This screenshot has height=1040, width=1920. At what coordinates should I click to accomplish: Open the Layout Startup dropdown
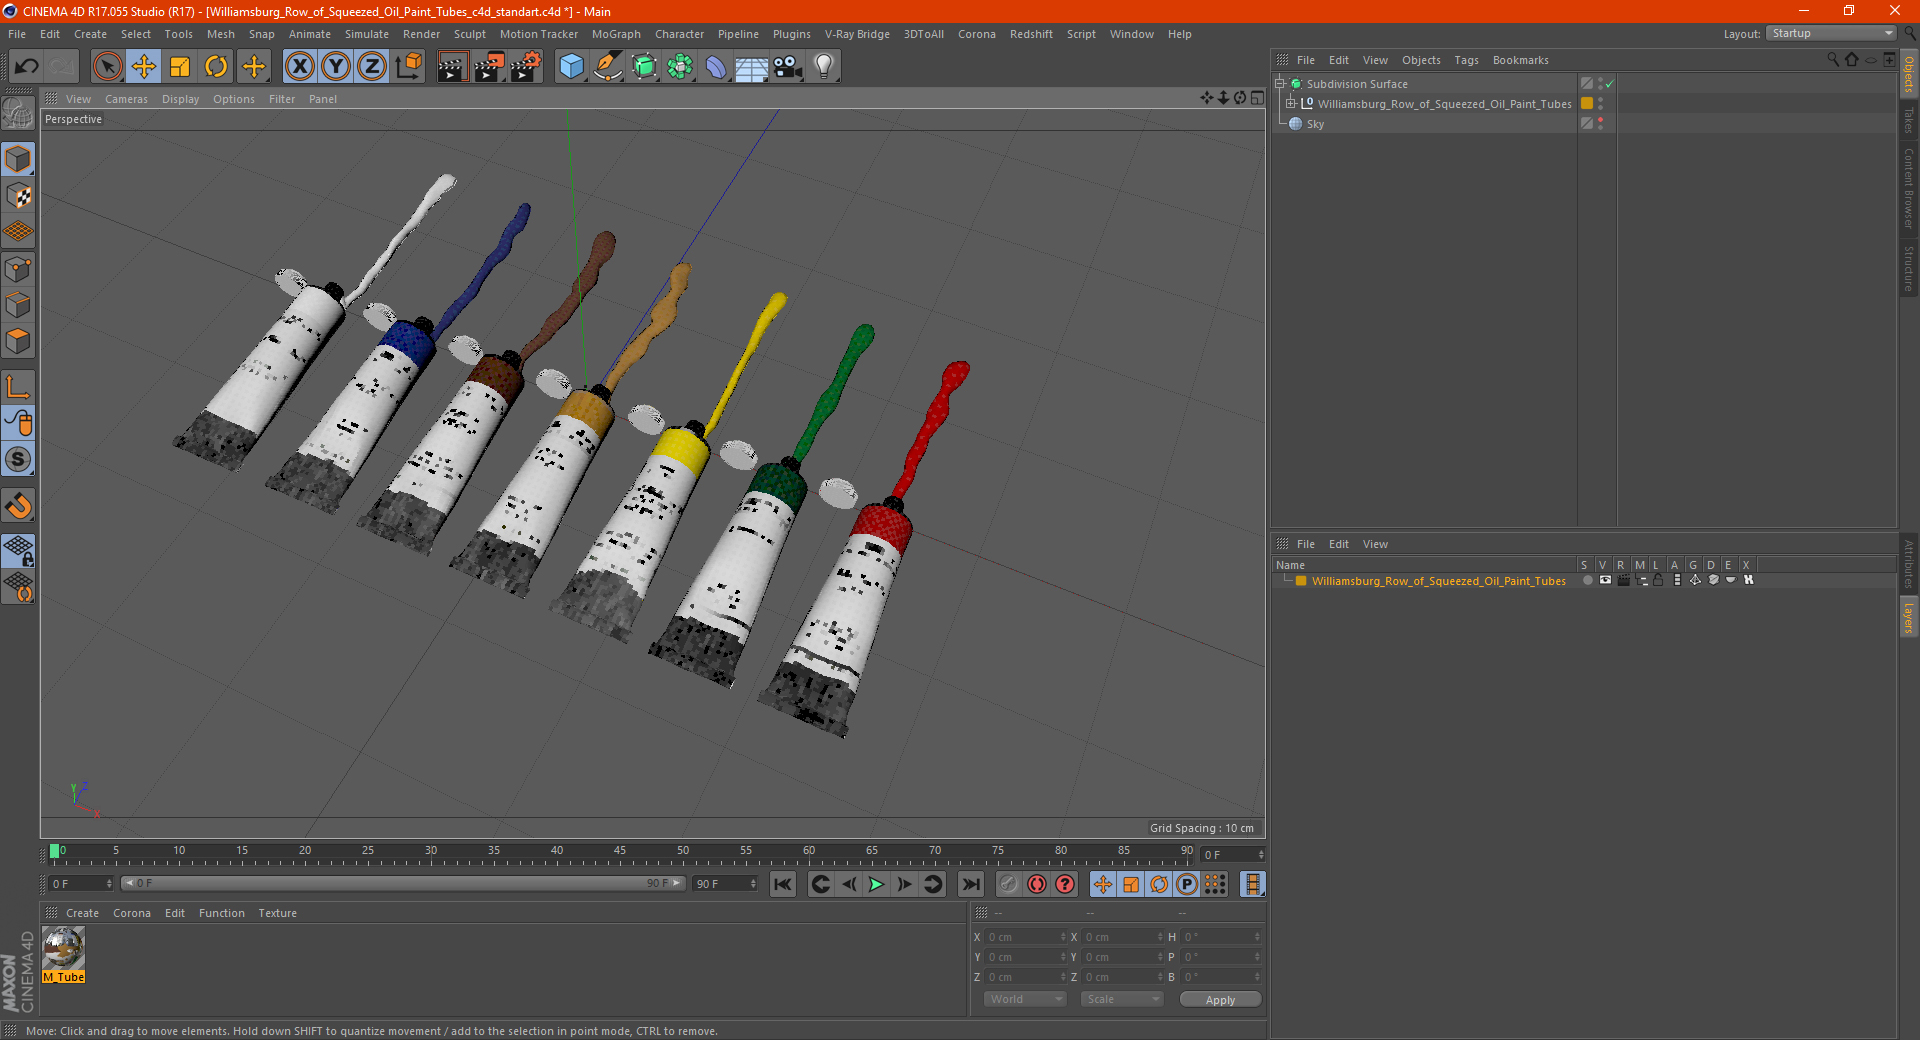click(x=1831, y=33)
